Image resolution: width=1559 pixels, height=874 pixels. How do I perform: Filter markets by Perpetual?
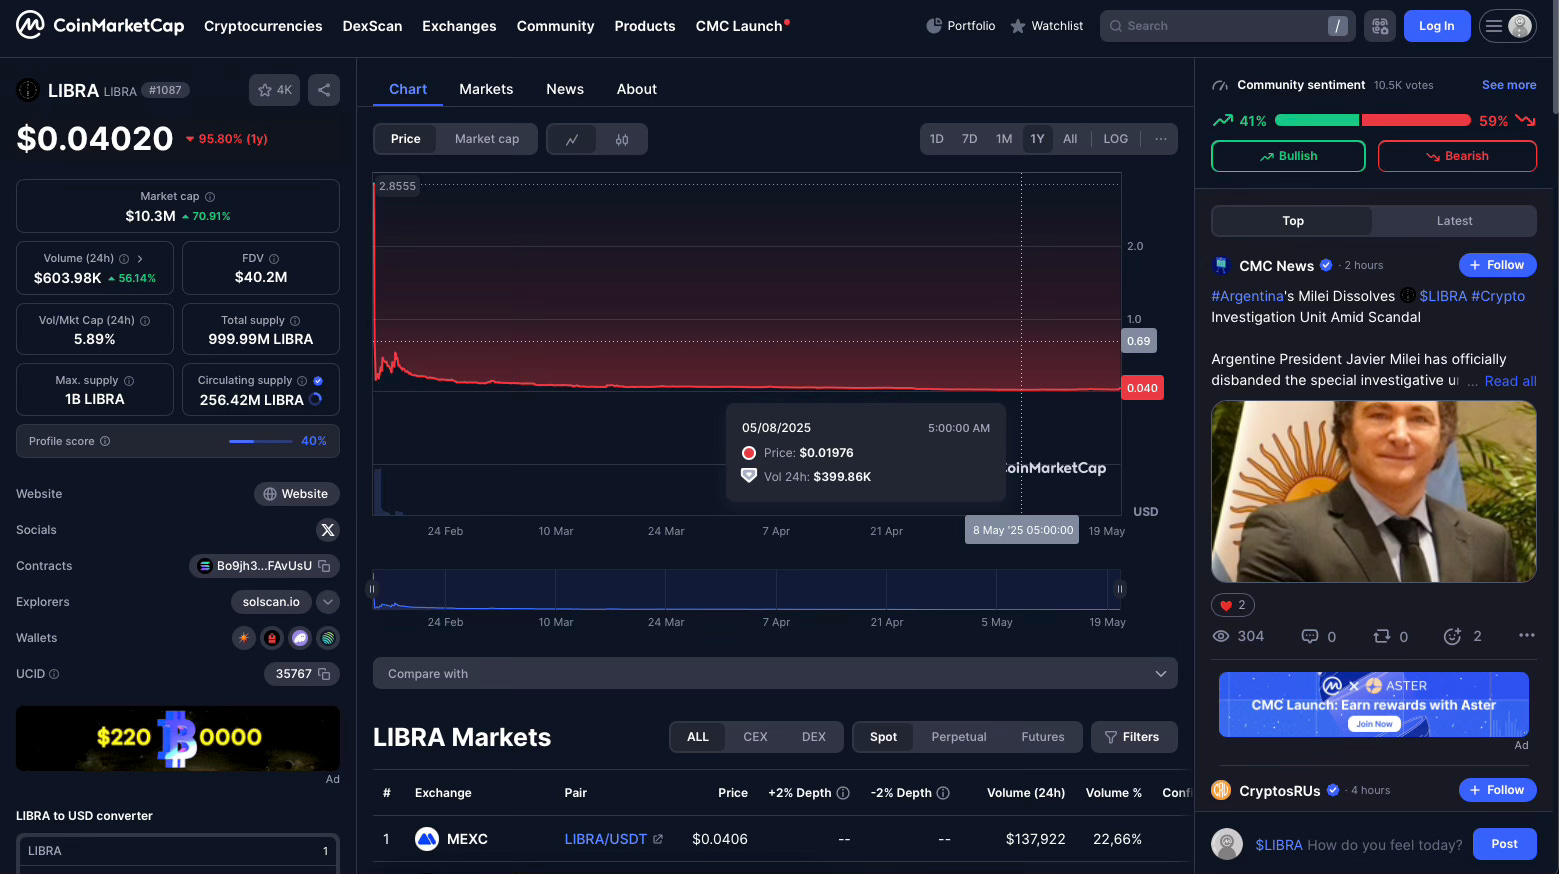[x=959, y=737]
